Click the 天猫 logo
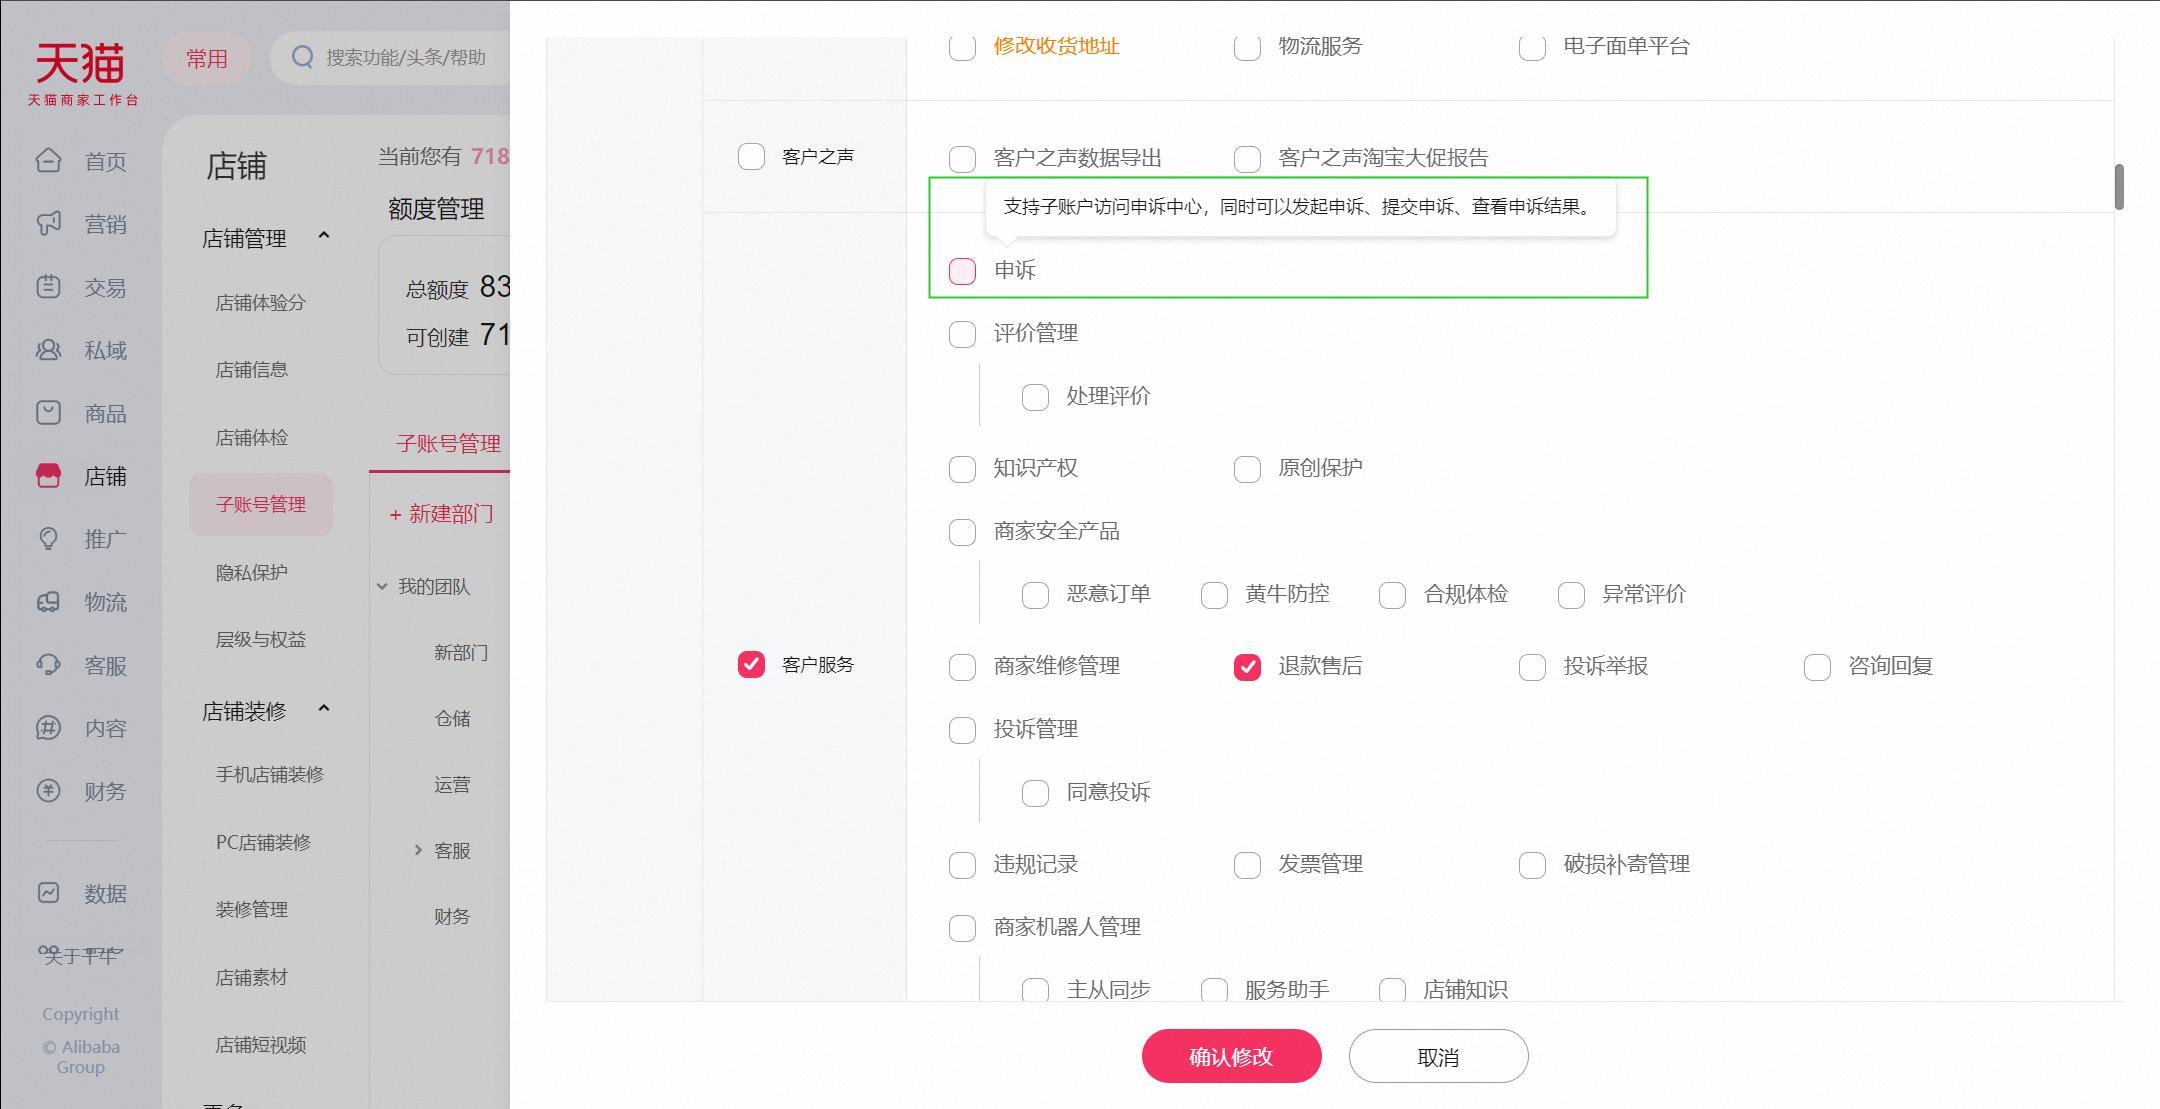The width and height of the screenshot is (2160, 1109). tap(82, 73)
